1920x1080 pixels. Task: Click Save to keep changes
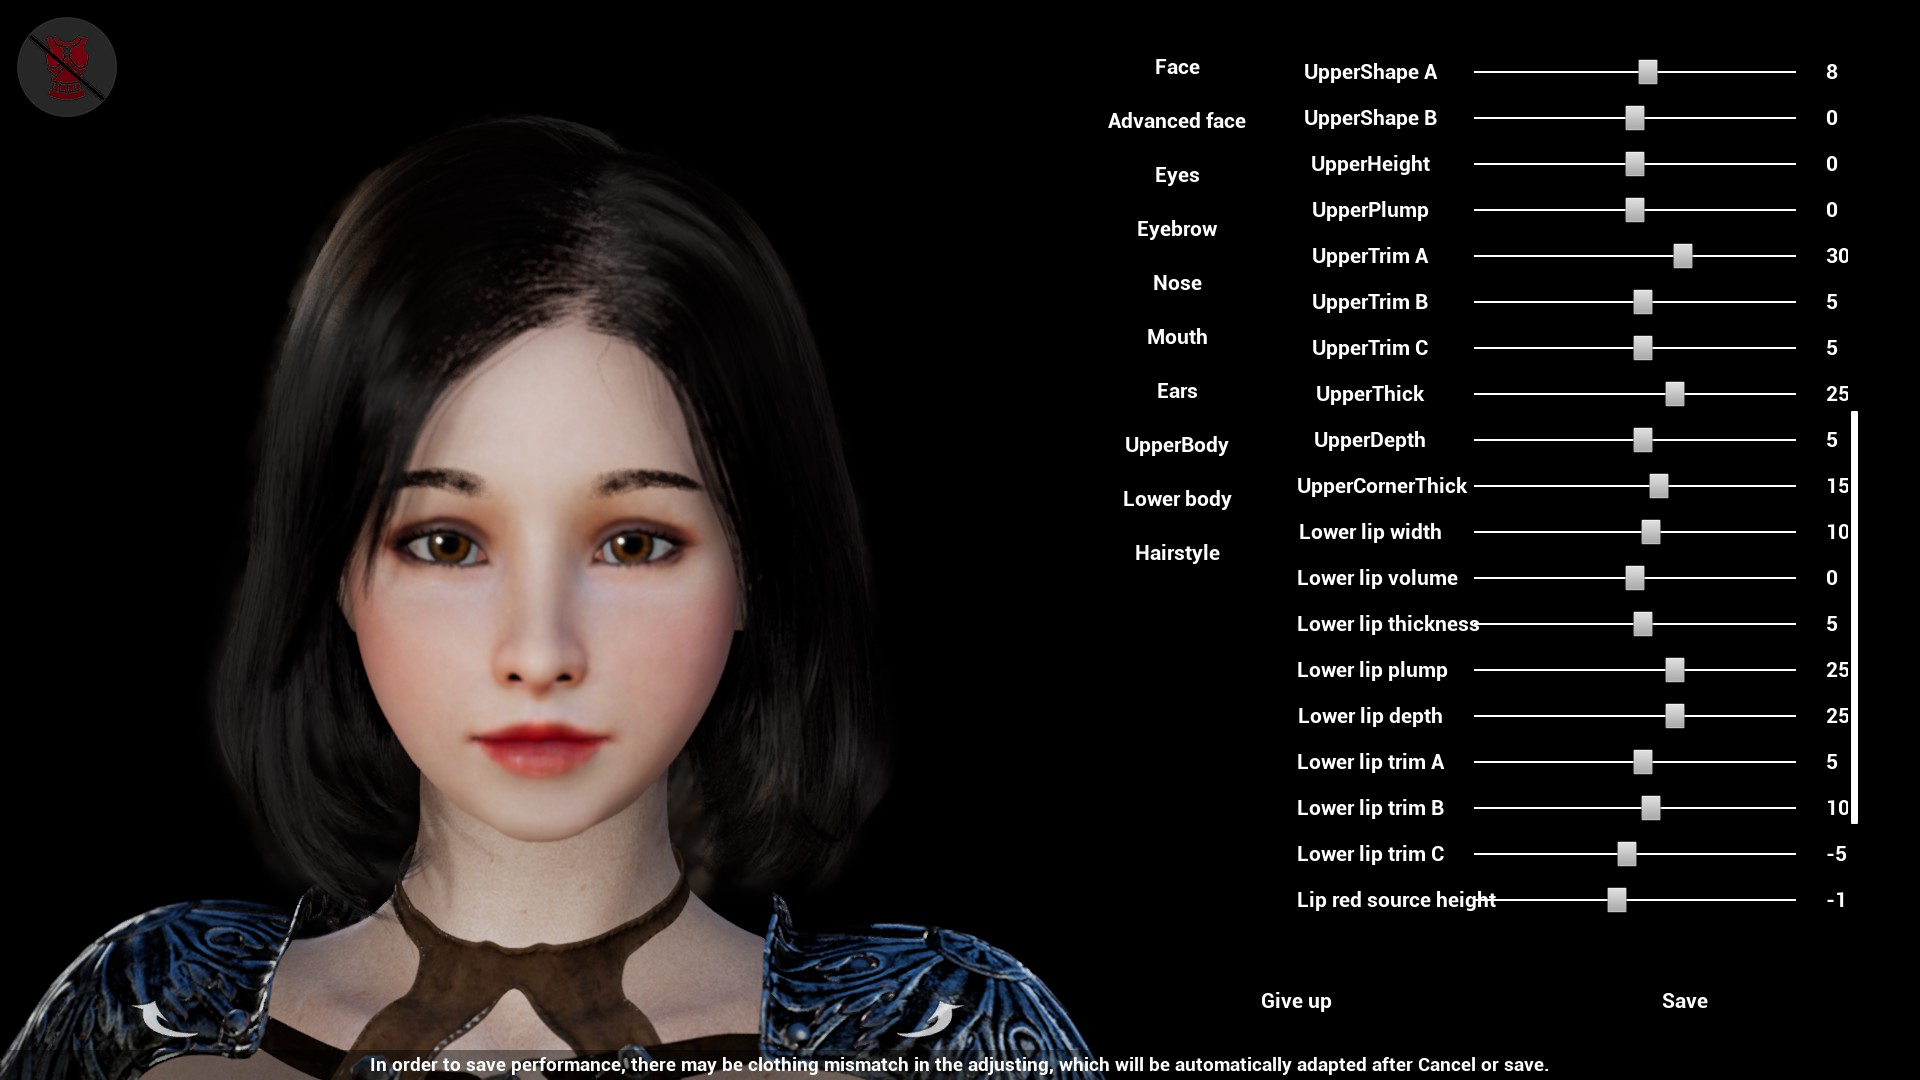pyautogui.click(x=1685, y=1001)
